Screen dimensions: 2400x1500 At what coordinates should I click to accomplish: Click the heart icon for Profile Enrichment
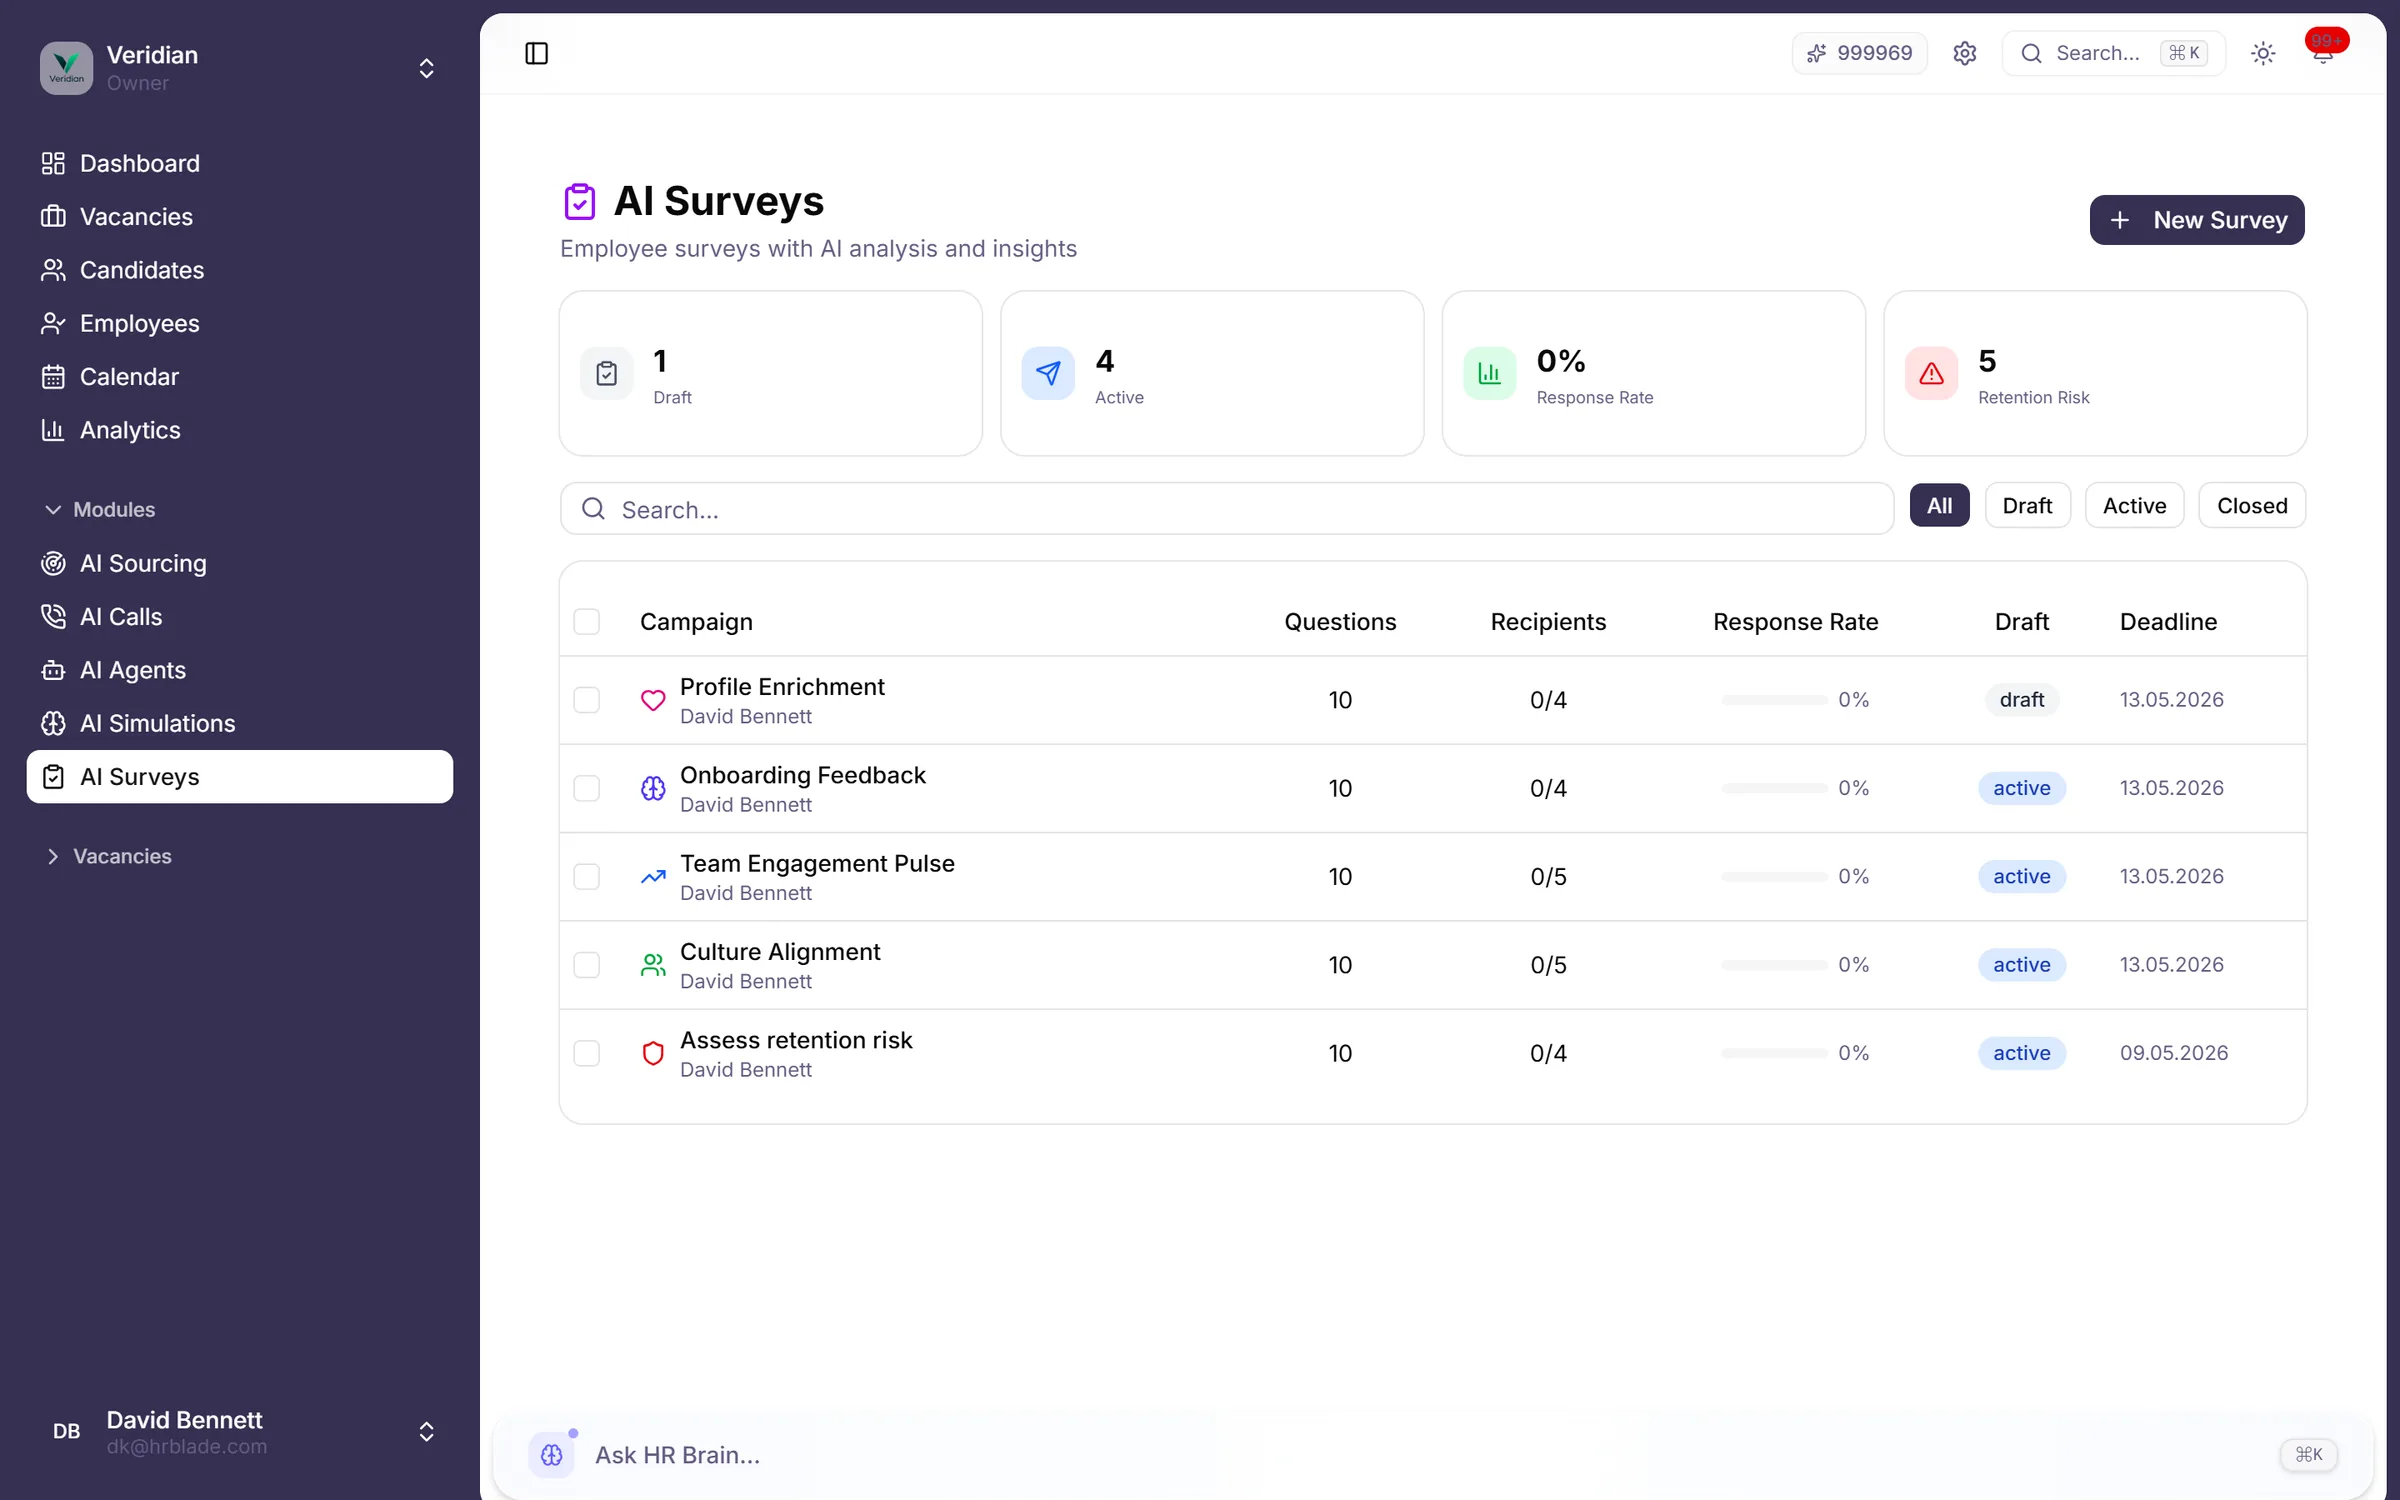tap(653, 700)
